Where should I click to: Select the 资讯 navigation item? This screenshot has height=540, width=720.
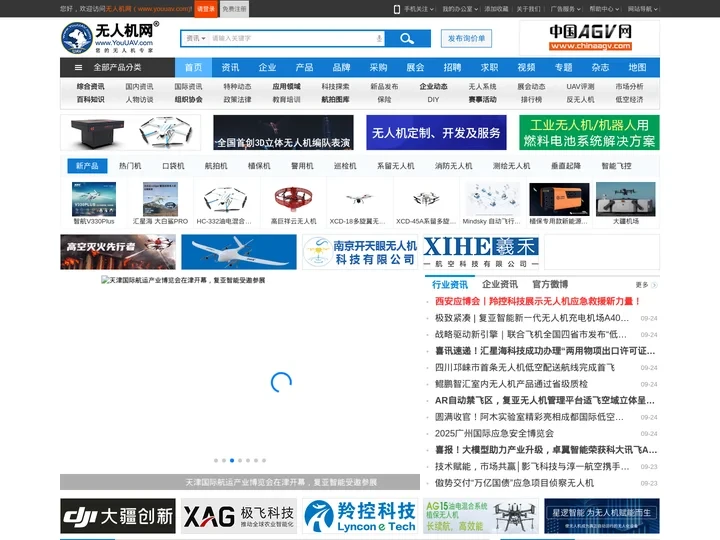click(x=230, y=68)
